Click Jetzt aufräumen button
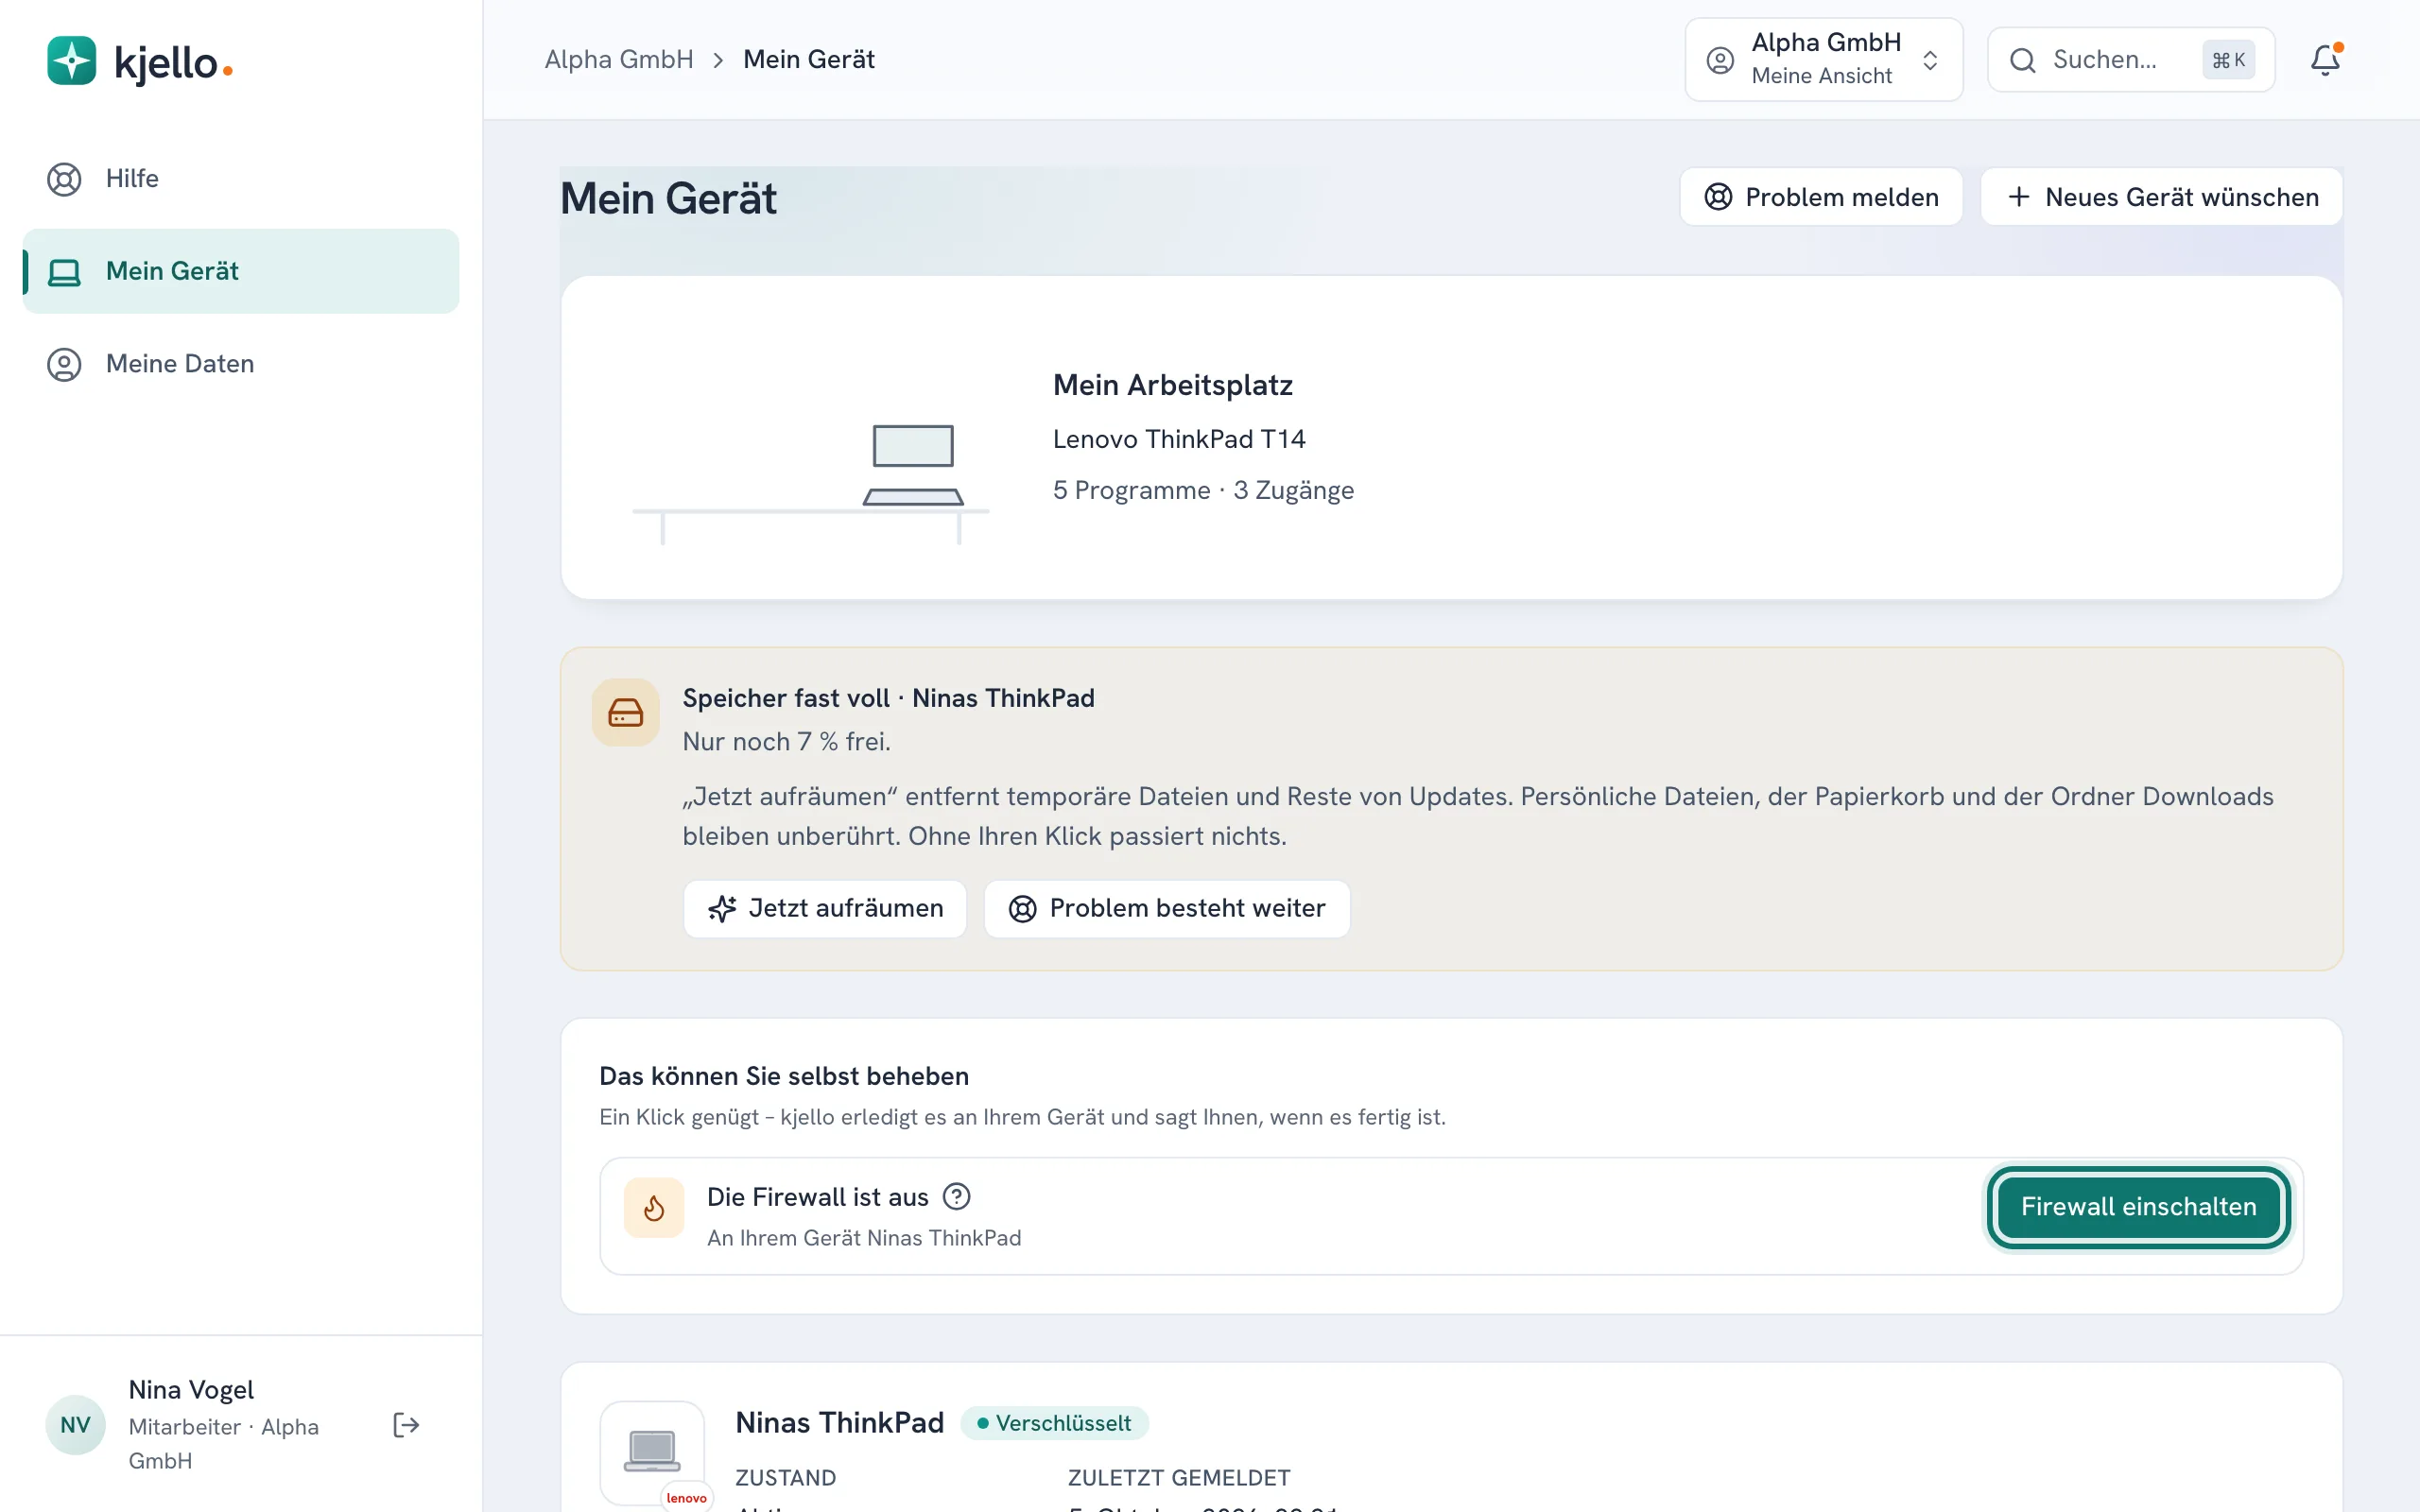2420x1512 pixels. [825, 909]
